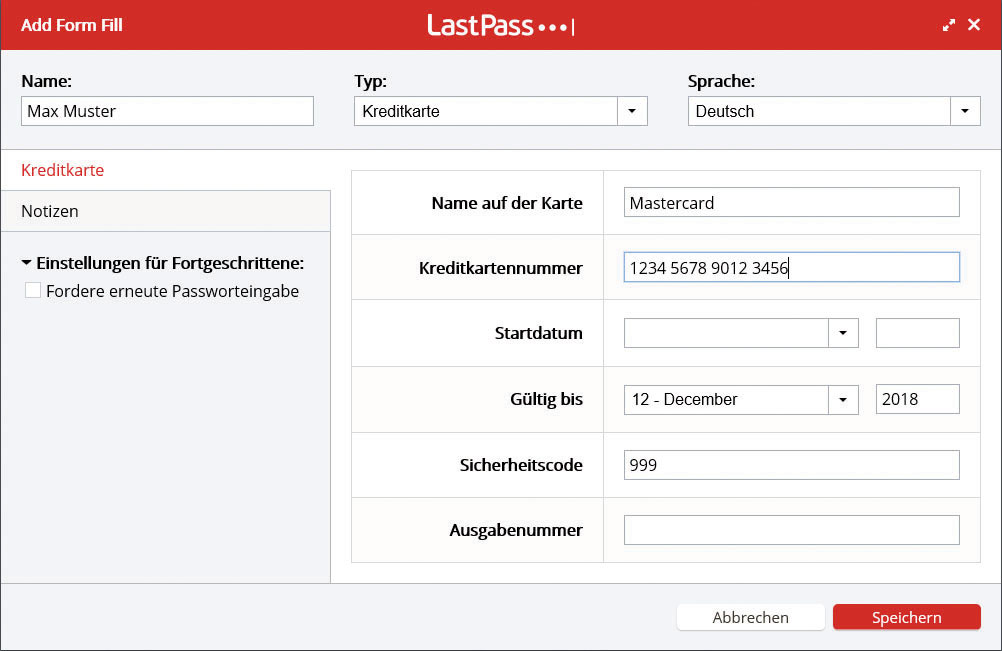Click the LastPass logo
Screen dimensions: 1002x651
[500, 26]
